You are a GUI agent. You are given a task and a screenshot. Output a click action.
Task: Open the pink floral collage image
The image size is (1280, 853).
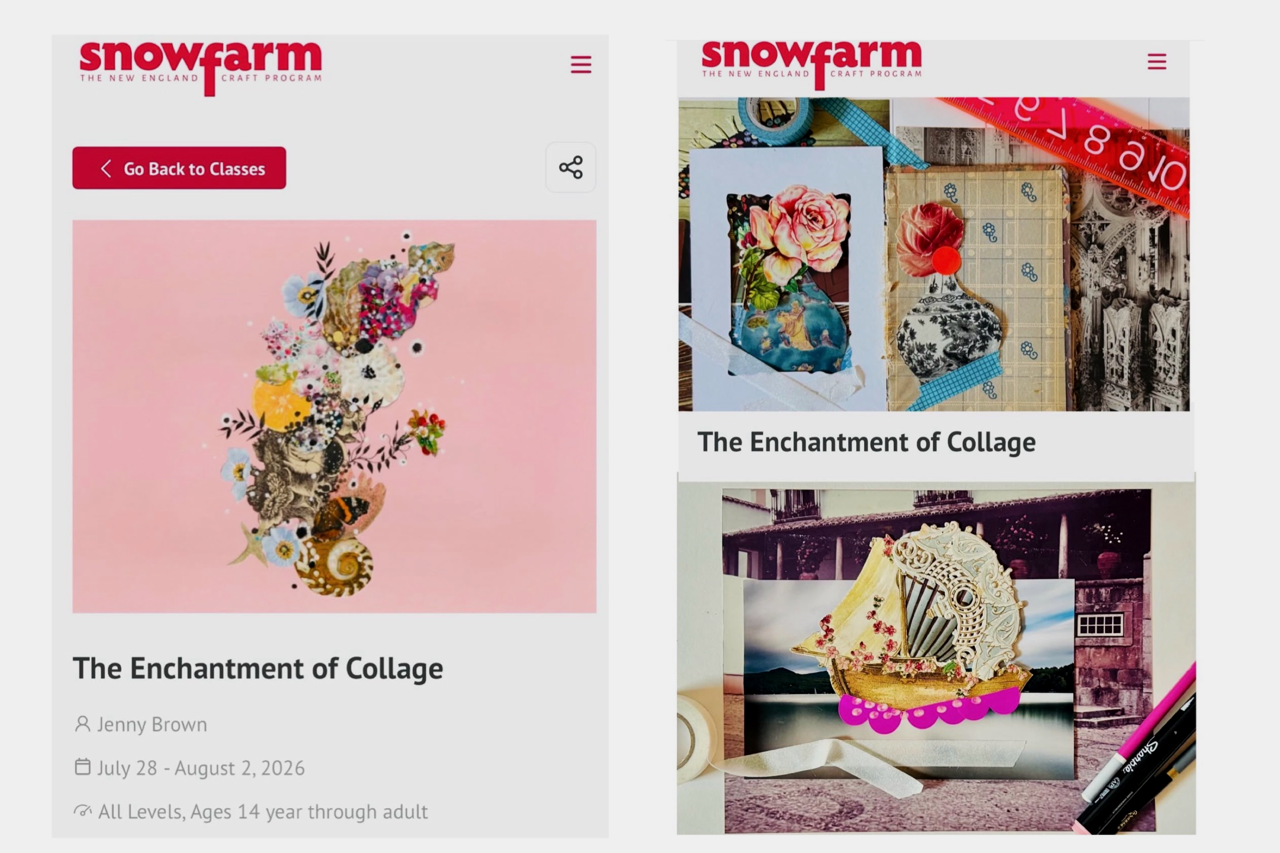tap(334, 416)
